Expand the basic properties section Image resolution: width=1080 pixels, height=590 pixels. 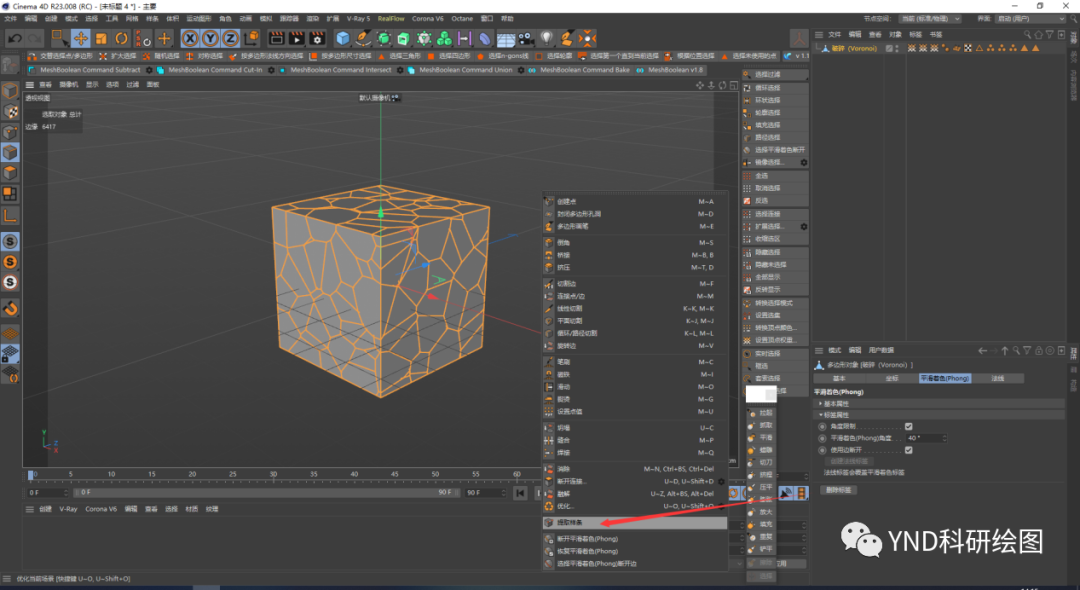939,403
